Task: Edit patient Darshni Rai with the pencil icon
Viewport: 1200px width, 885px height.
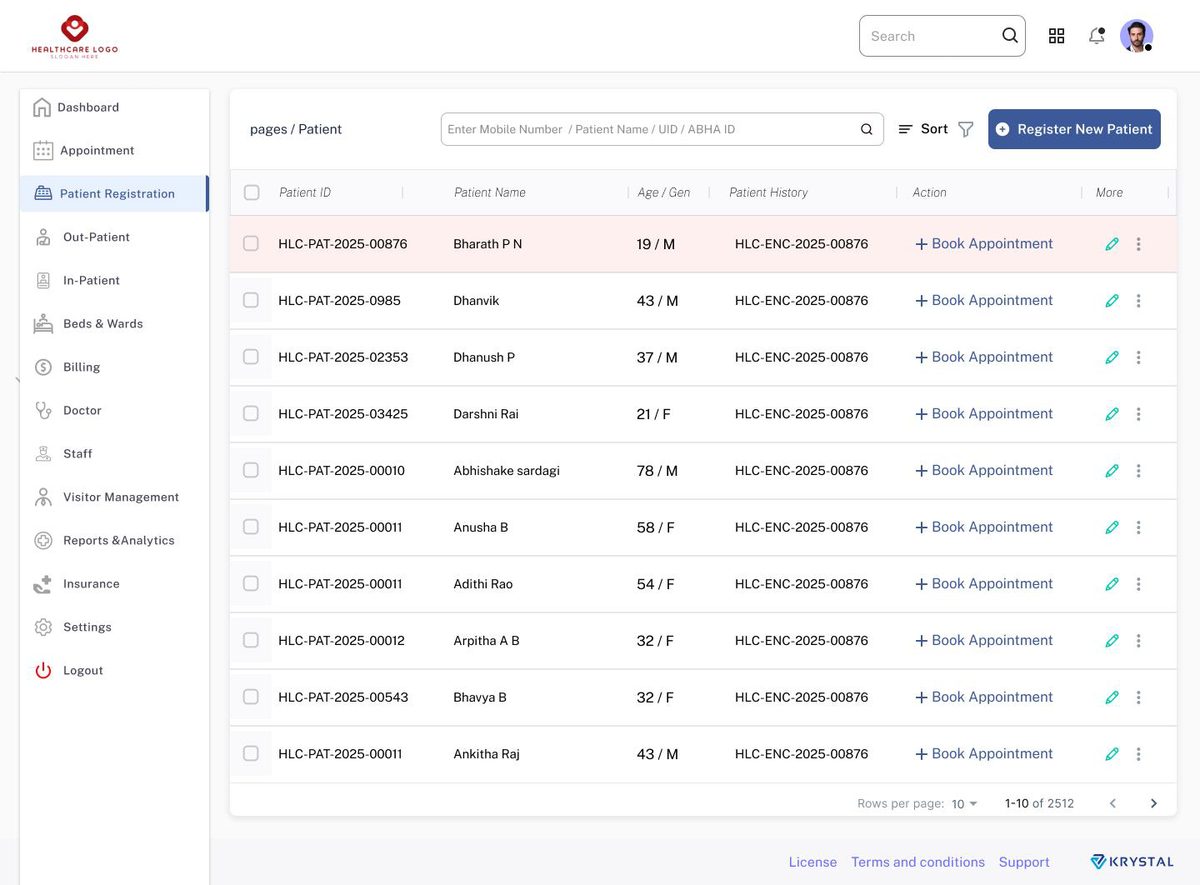Action: [1112, 414]
